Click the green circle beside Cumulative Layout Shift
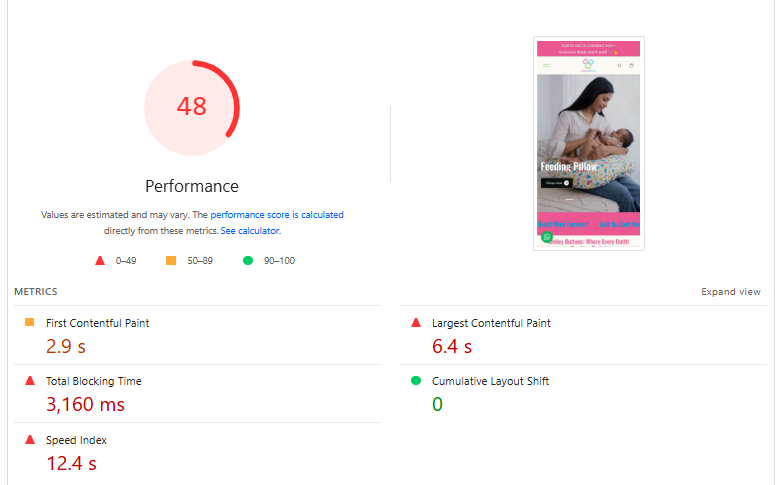The width and height of the screenshot is (777, 485). coord(416,381)
